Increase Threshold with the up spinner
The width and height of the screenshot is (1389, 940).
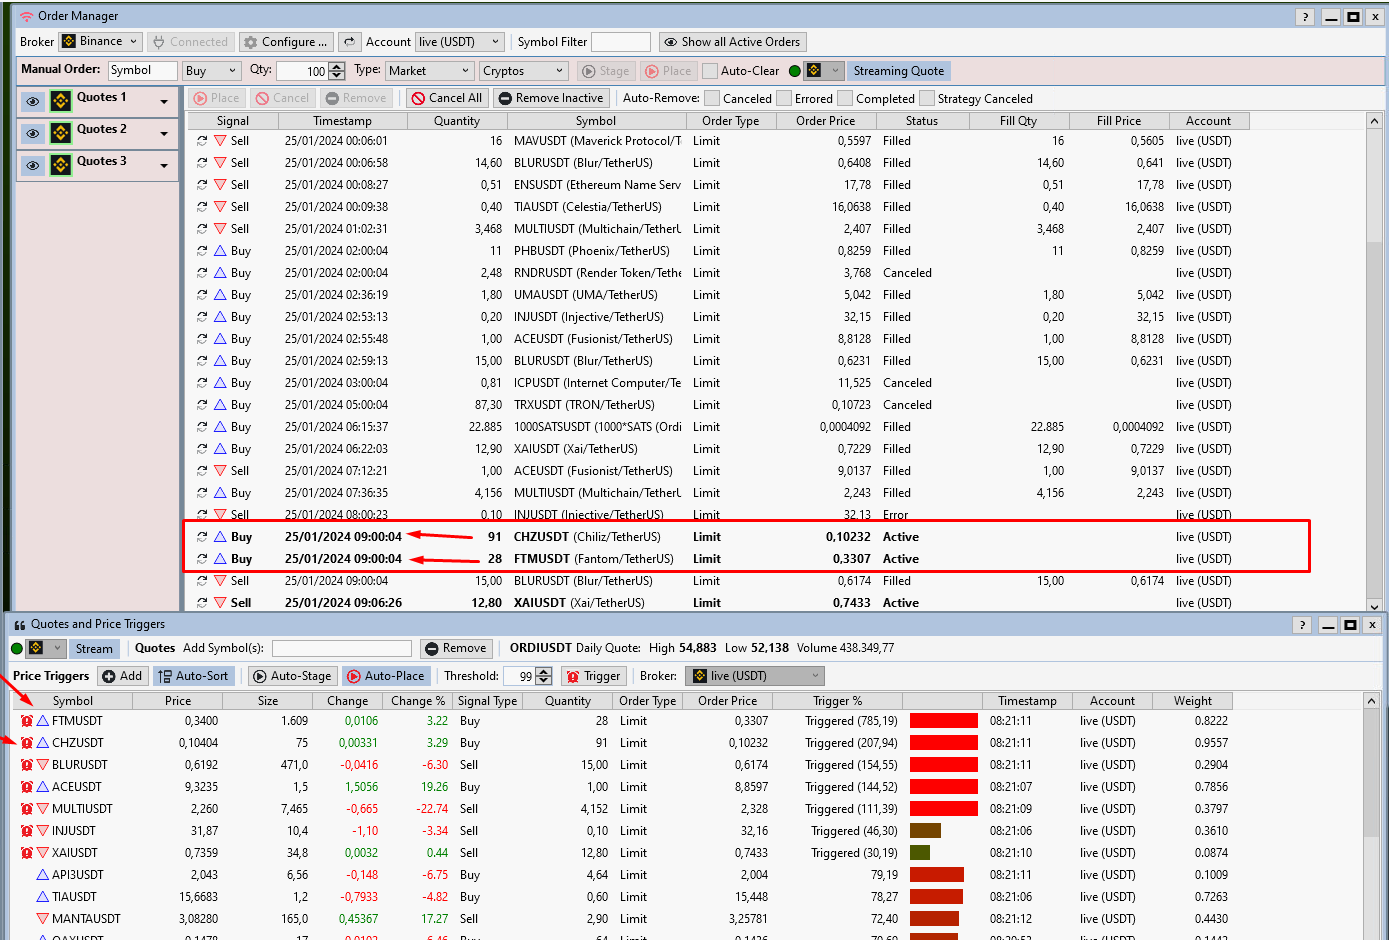tap(544, 672)
